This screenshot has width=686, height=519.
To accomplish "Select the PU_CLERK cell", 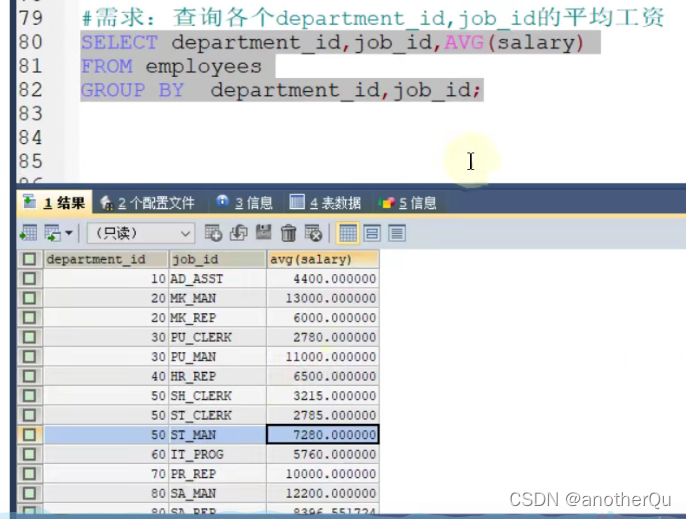I will pyautogui.click(x=217, y=337).
